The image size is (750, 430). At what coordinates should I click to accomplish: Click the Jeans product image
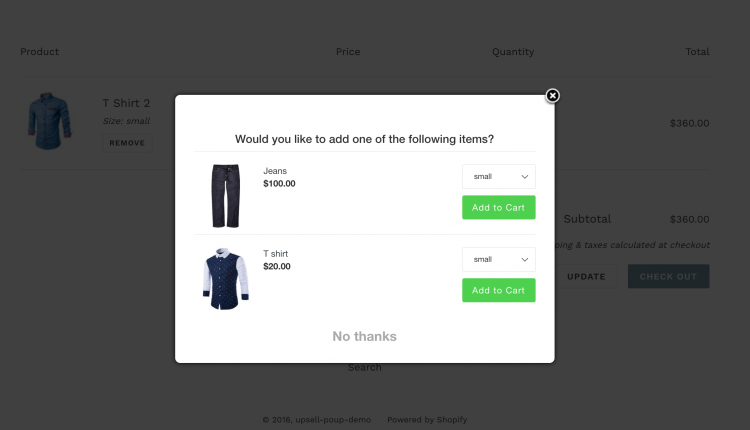pyautogui.click(x=225, y=196)
